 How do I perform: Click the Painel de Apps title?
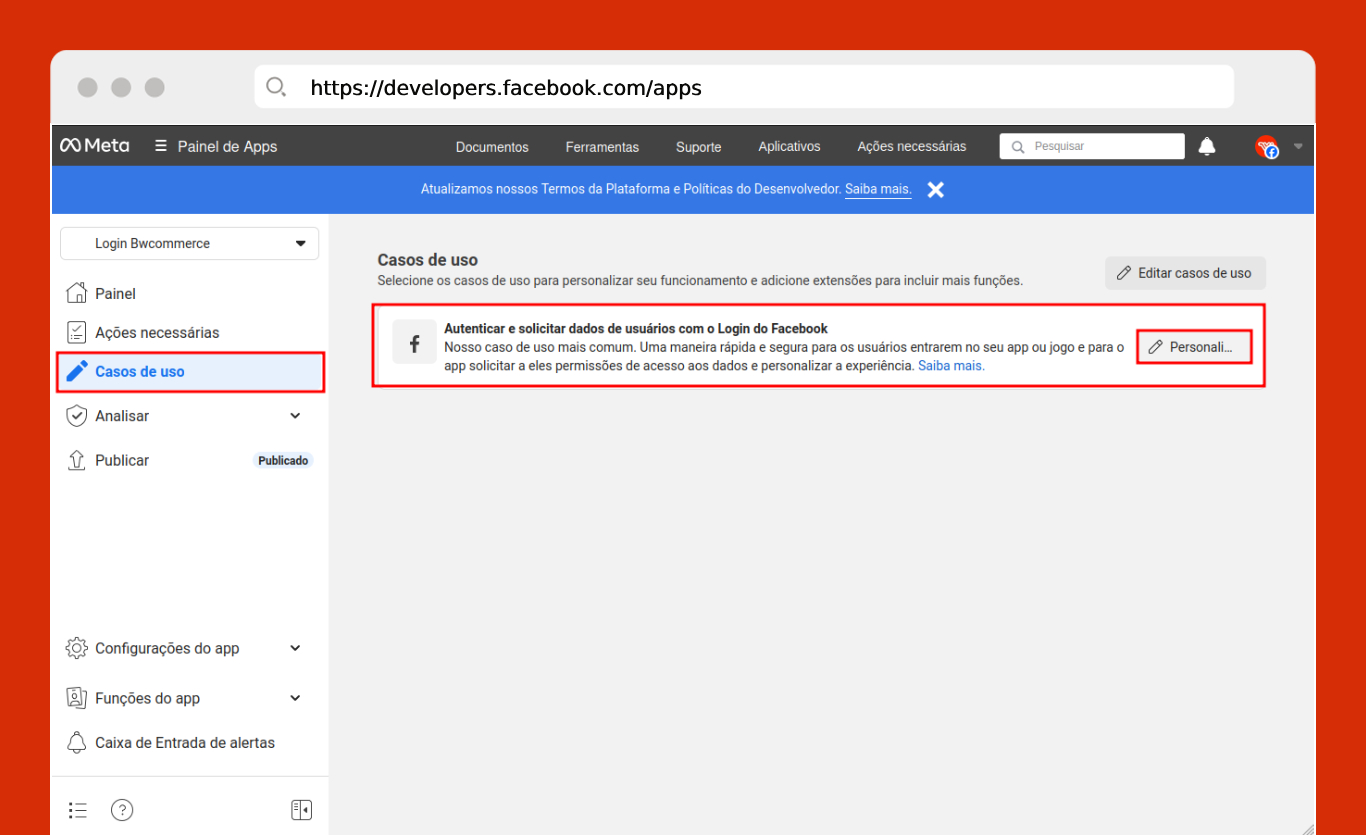click(x=227, y=146)
